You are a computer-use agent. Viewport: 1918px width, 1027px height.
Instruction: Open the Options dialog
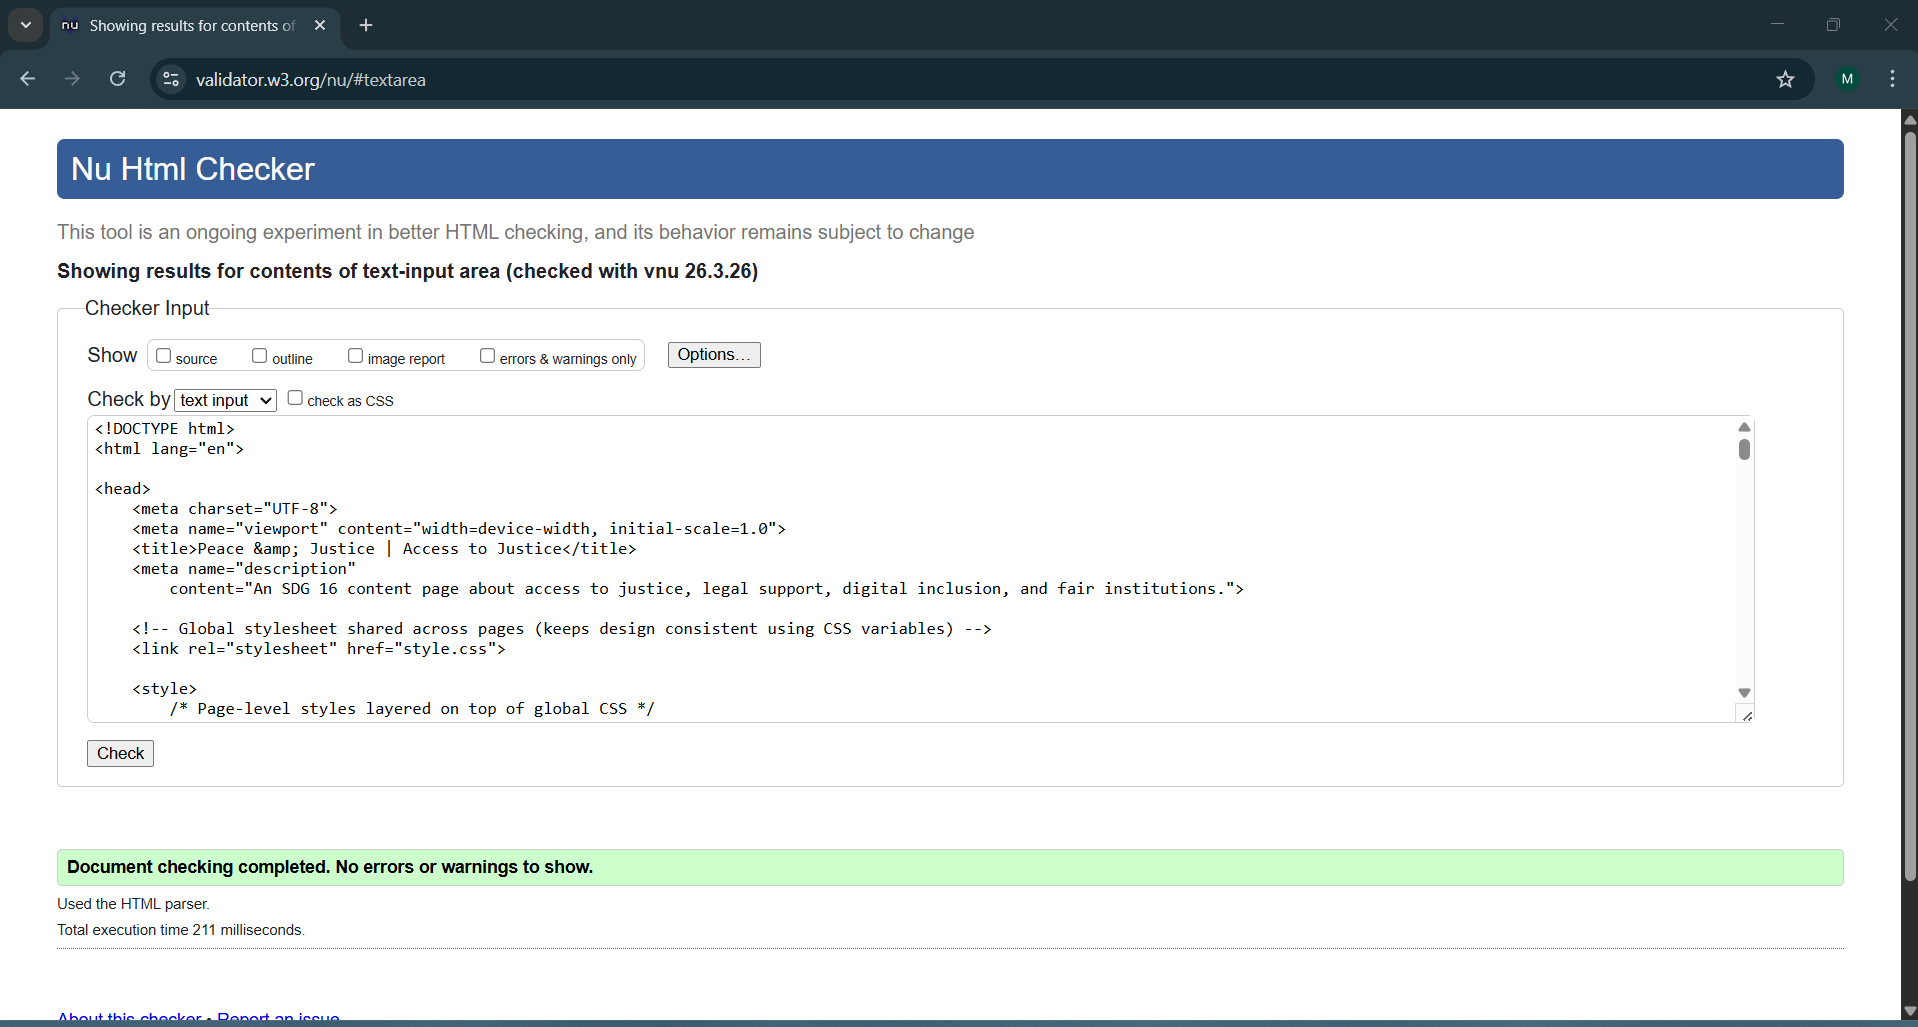(x=713, y=354)
